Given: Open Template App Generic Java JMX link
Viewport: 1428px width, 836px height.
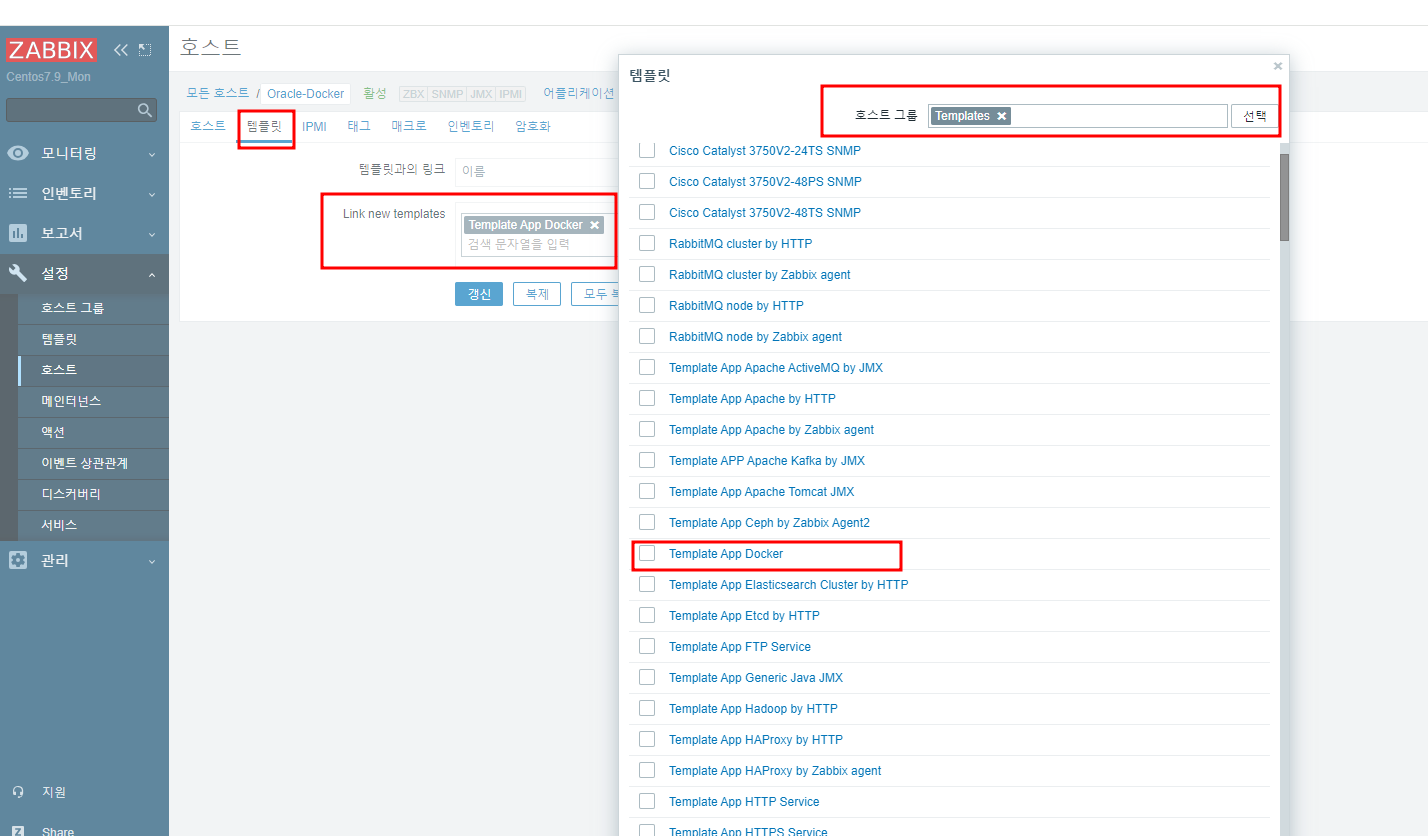Looking at the screenshot, I should 756,677.
